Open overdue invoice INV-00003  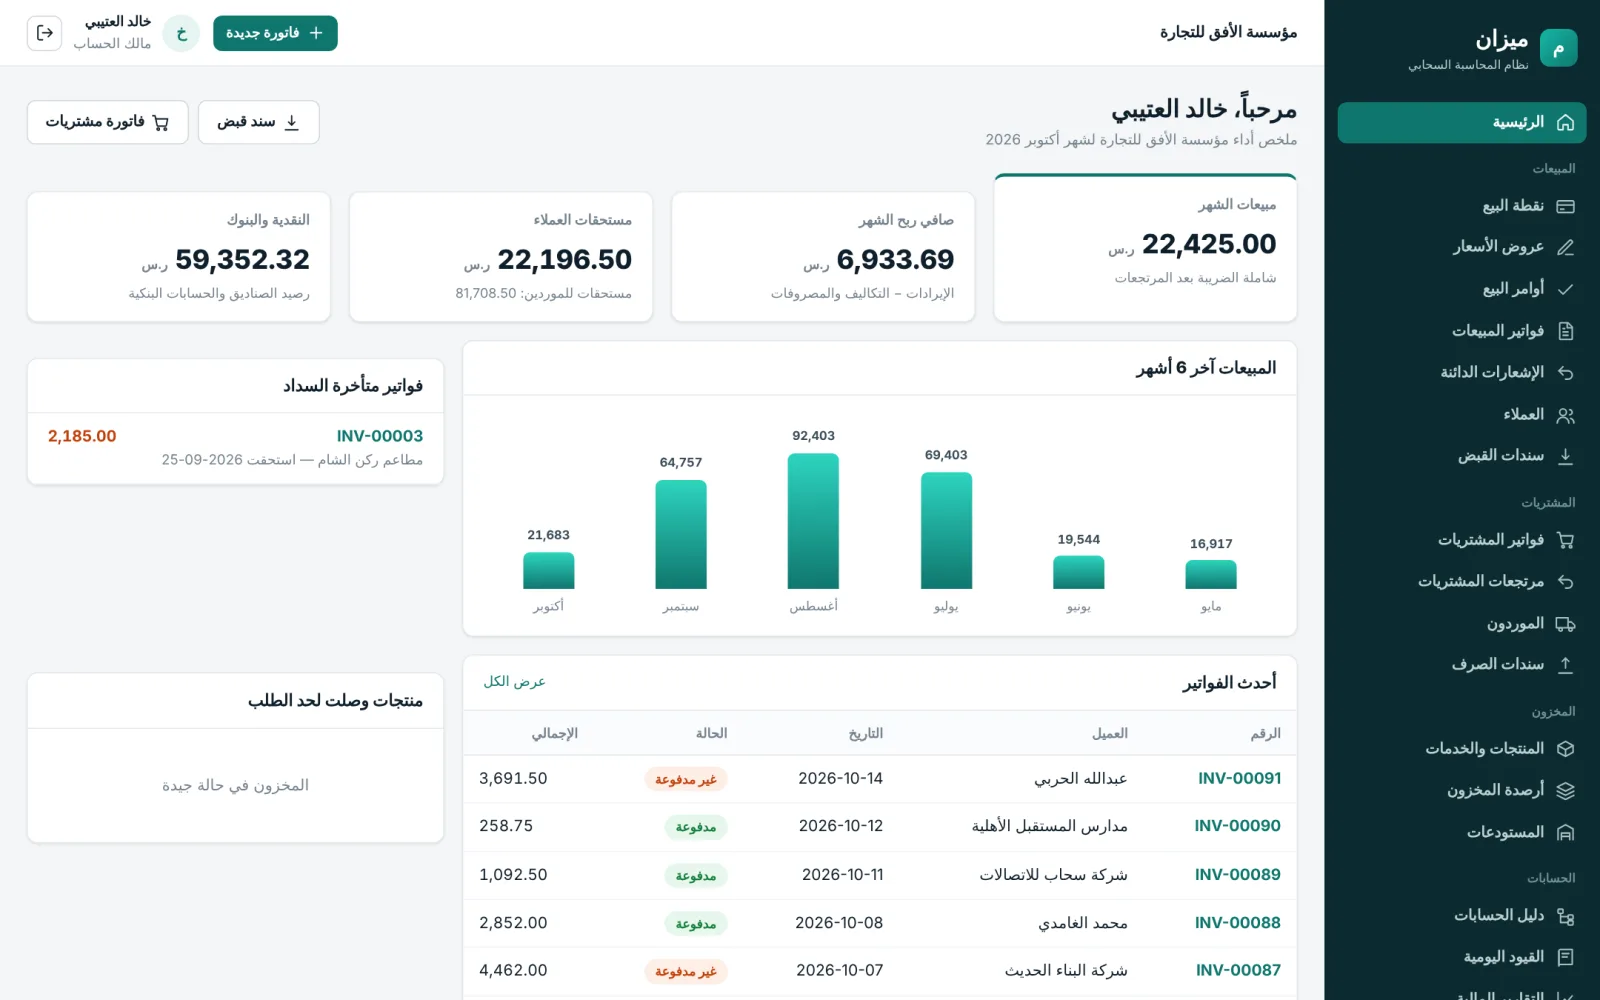tap(380, 436)
